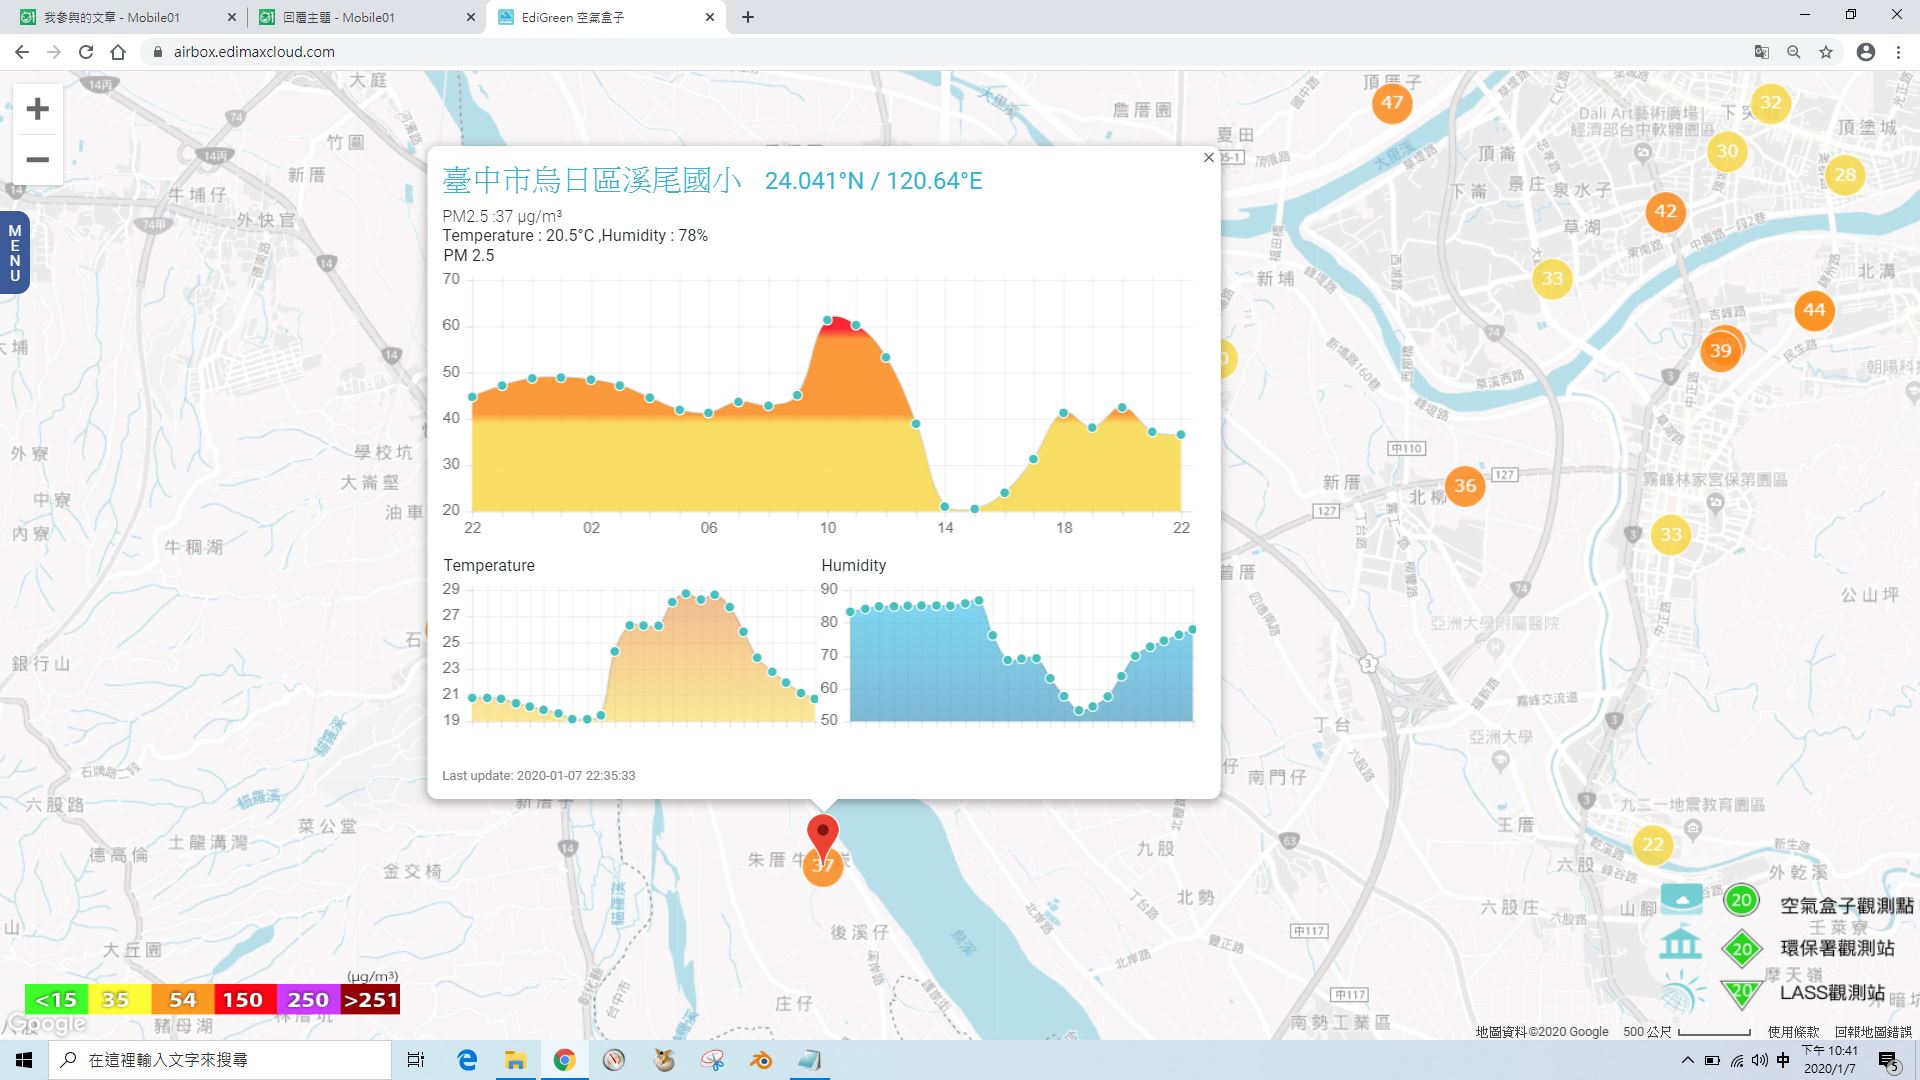This screenshot has height=1080, width=1920.
Task: Click the red map pin marker
Action: click(822, 838)
